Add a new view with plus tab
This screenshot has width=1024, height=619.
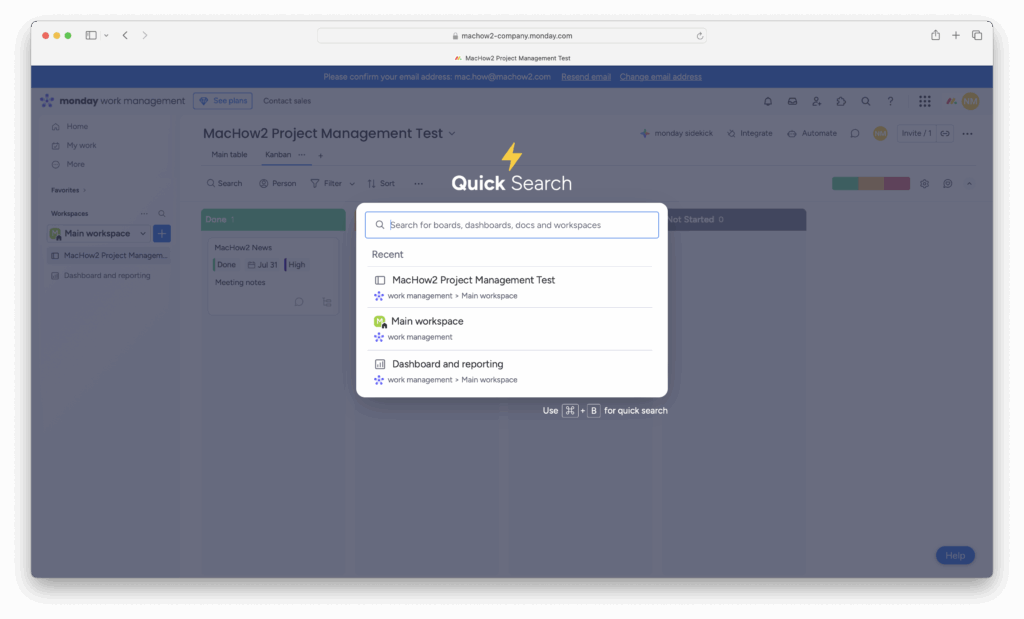pyautogui.click(x=321, y=155)
